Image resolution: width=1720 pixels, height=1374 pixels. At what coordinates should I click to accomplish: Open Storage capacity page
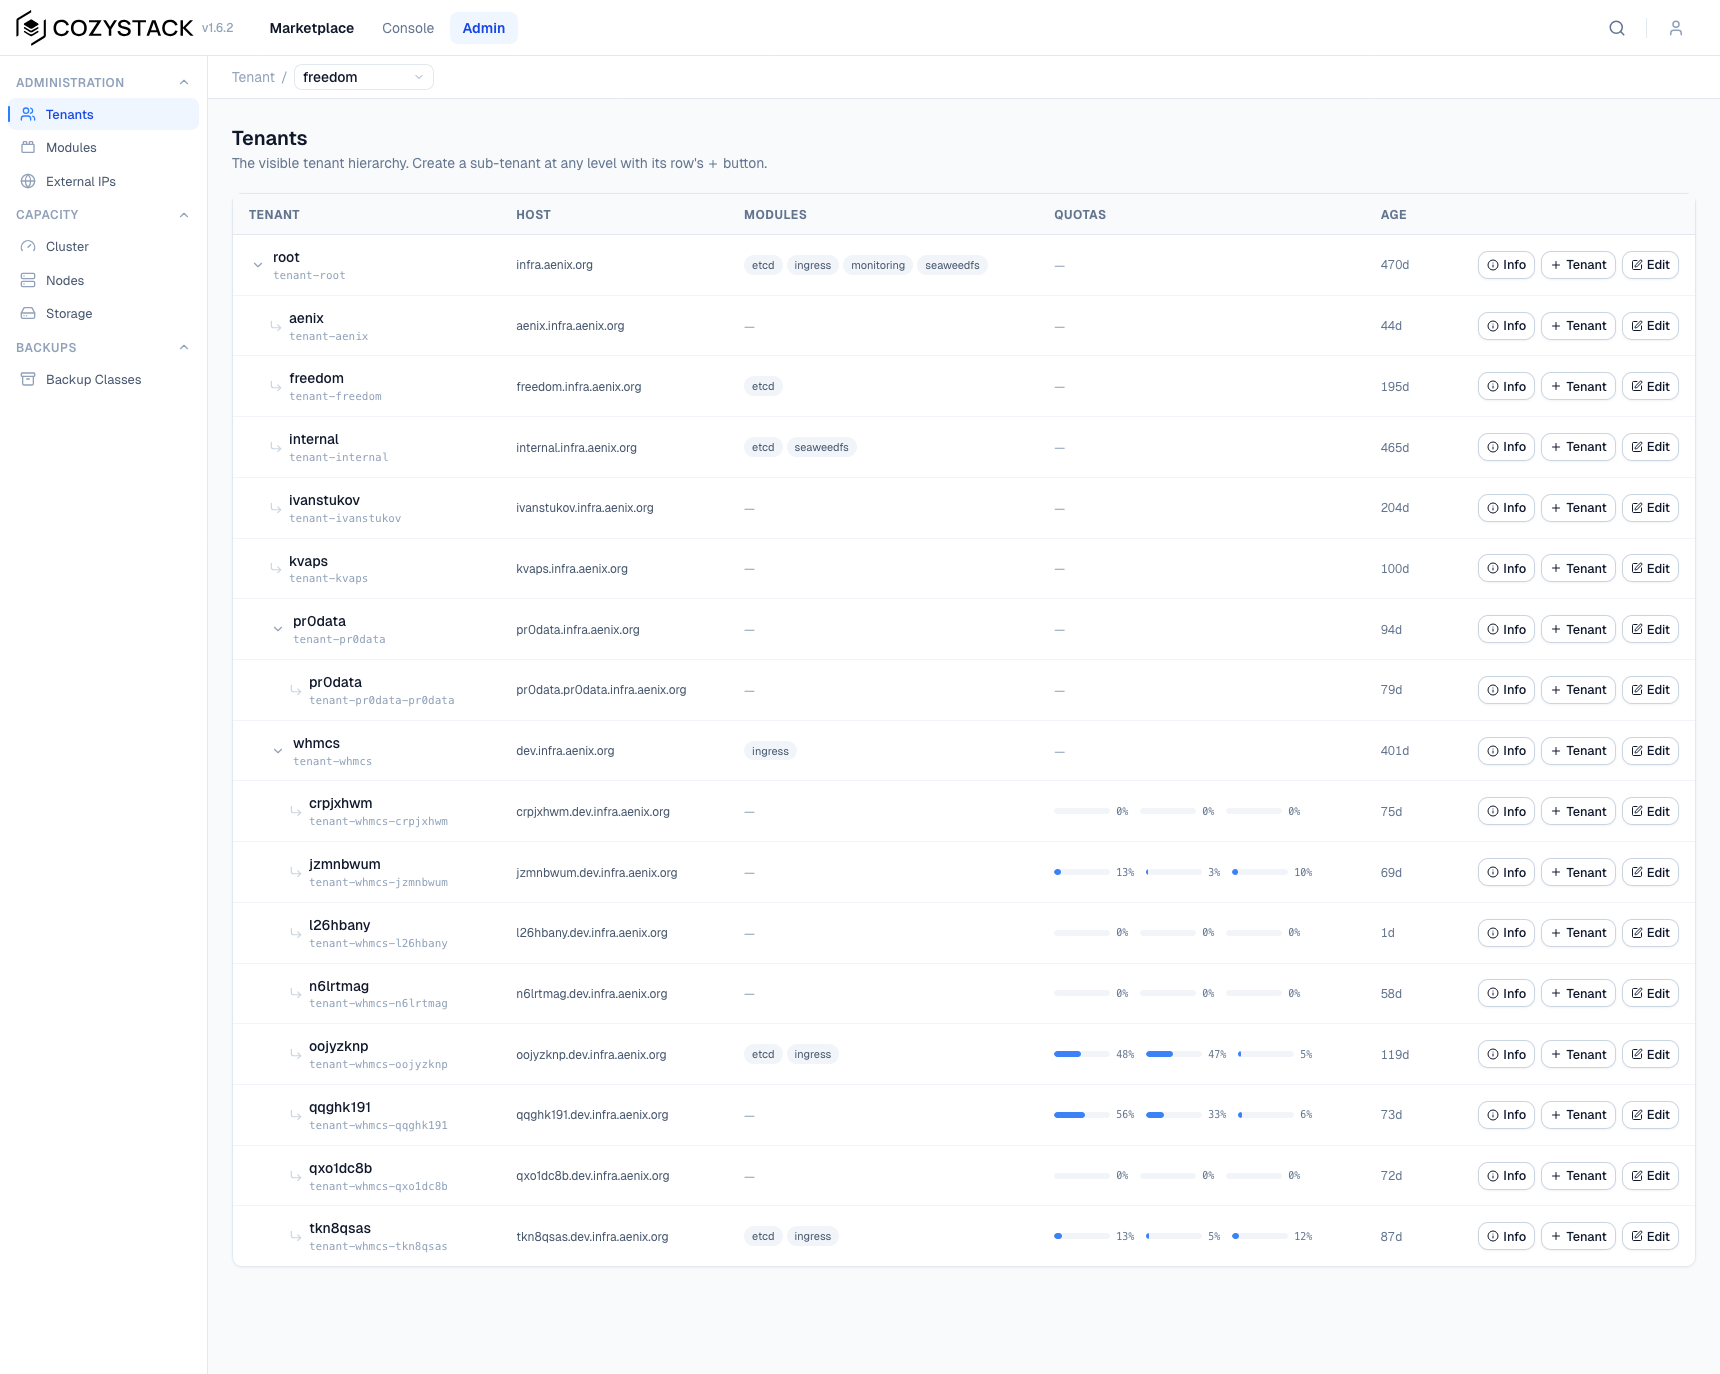click(104, 313)
